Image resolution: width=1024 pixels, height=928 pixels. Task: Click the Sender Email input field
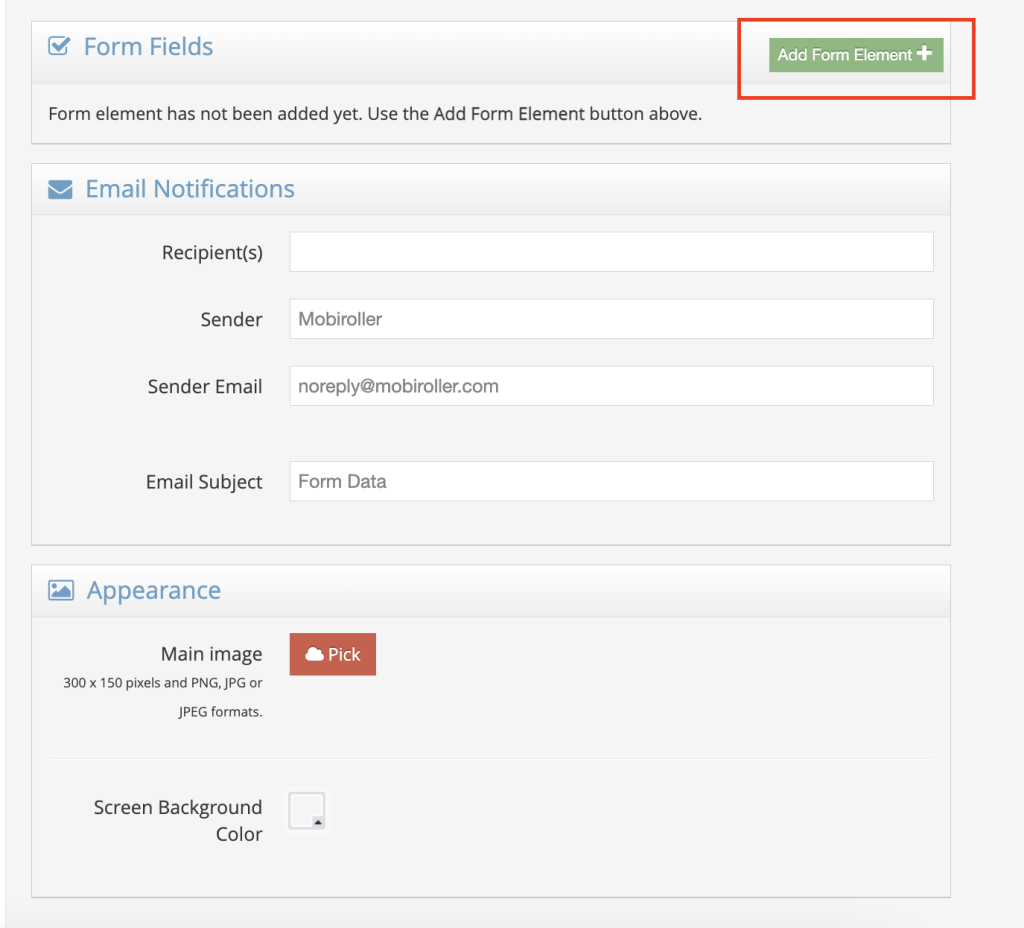tap(610, 385)
